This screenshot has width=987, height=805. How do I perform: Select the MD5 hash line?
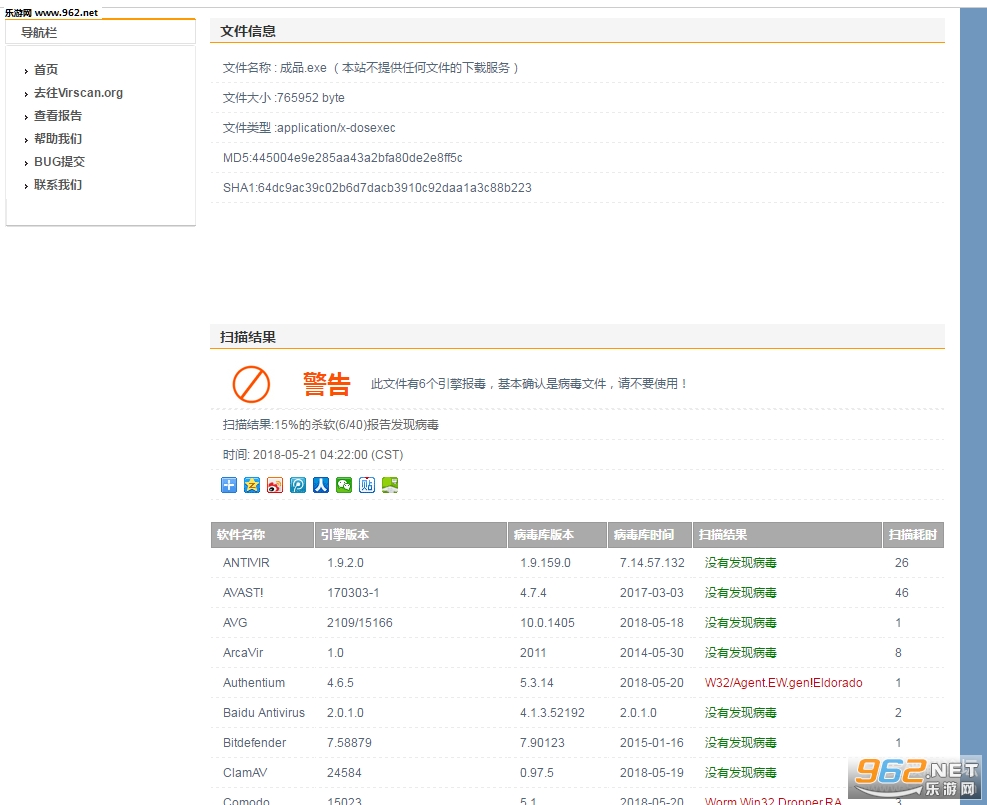point(342,158)
